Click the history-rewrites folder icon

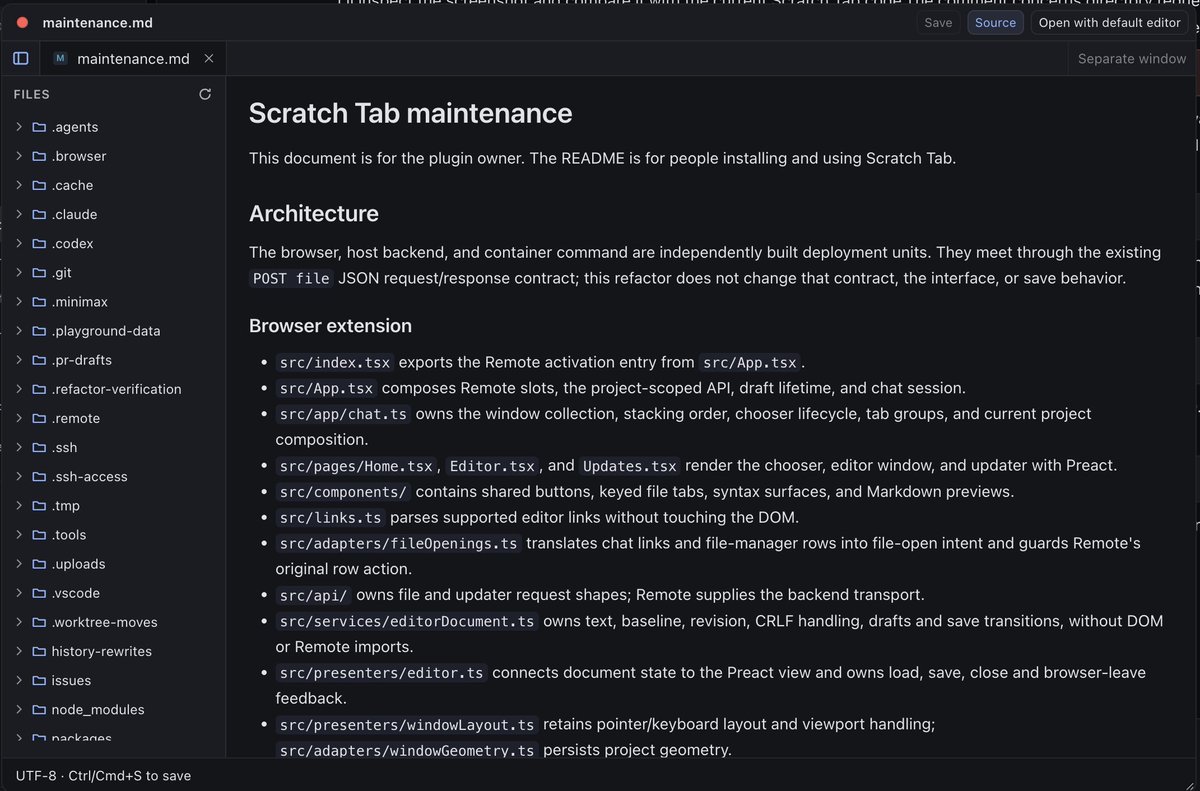click(39, 651)
